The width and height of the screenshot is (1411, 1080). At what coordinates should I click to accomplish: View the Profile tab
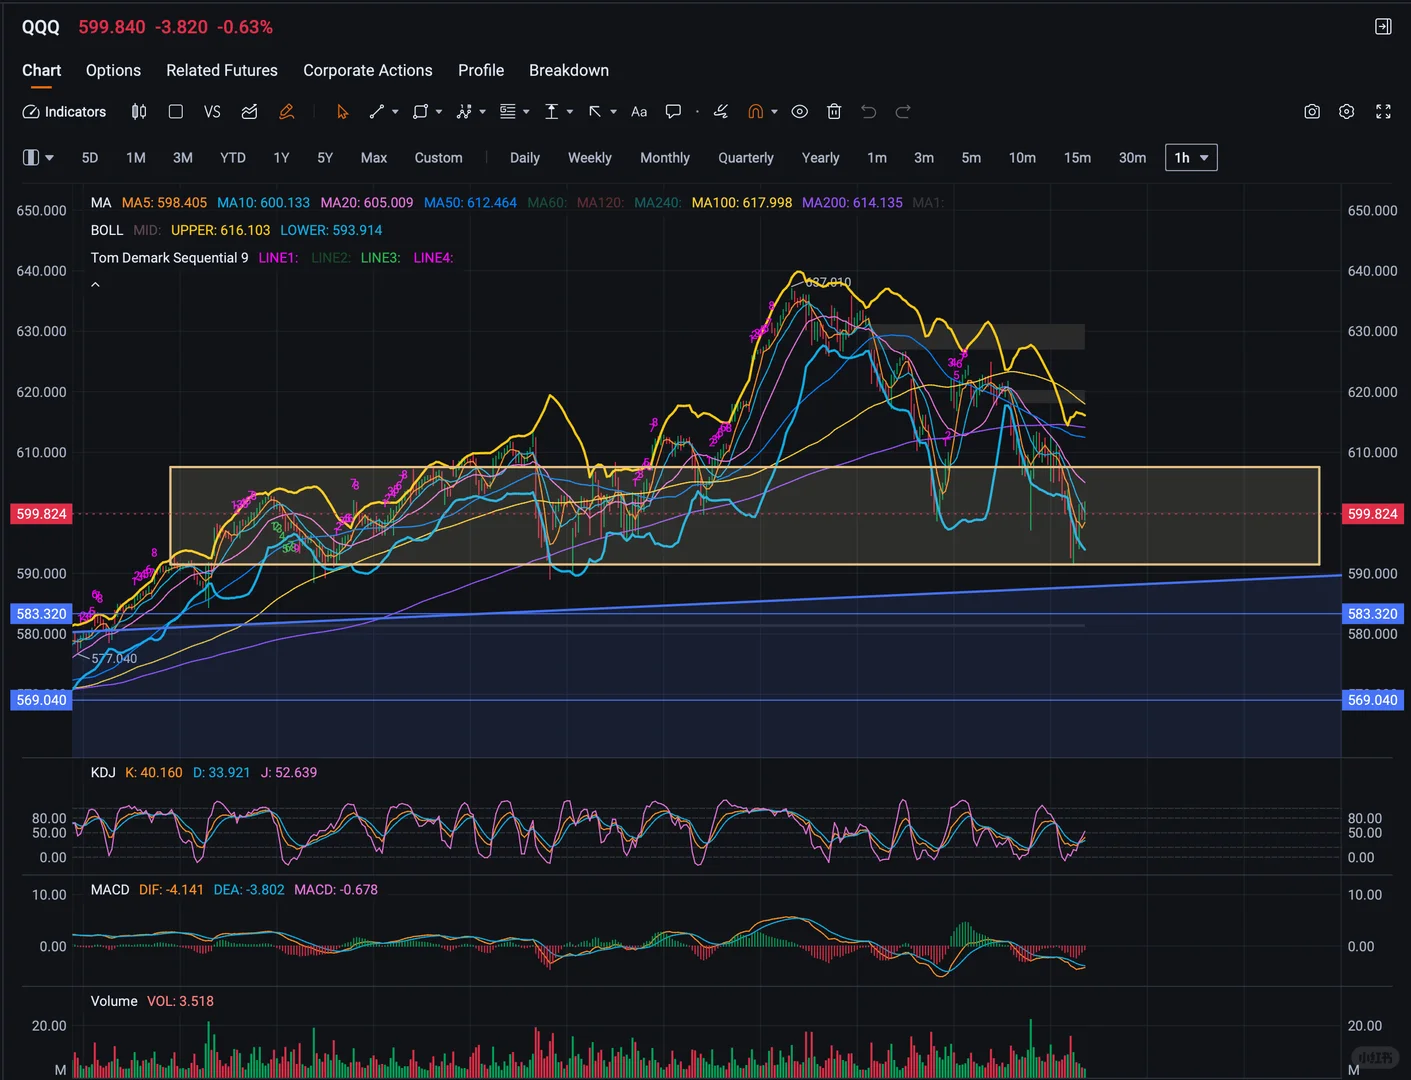(481, 70)
